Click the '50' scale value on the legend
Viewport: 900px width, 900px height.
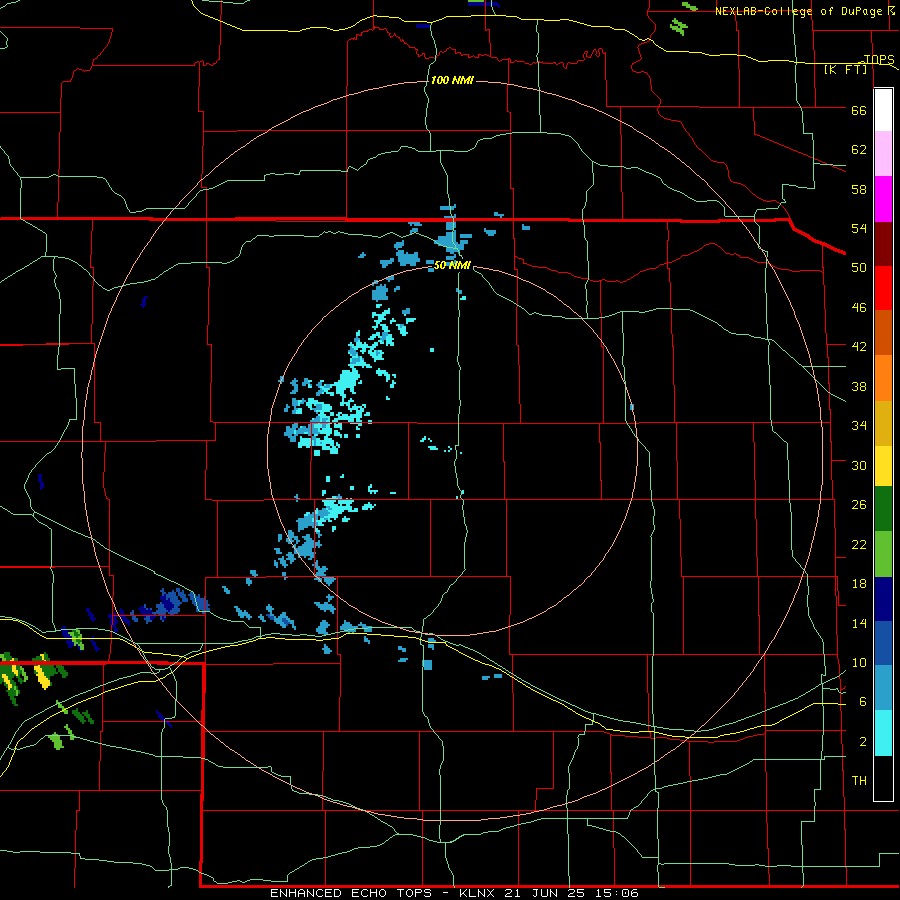(859, 267)
